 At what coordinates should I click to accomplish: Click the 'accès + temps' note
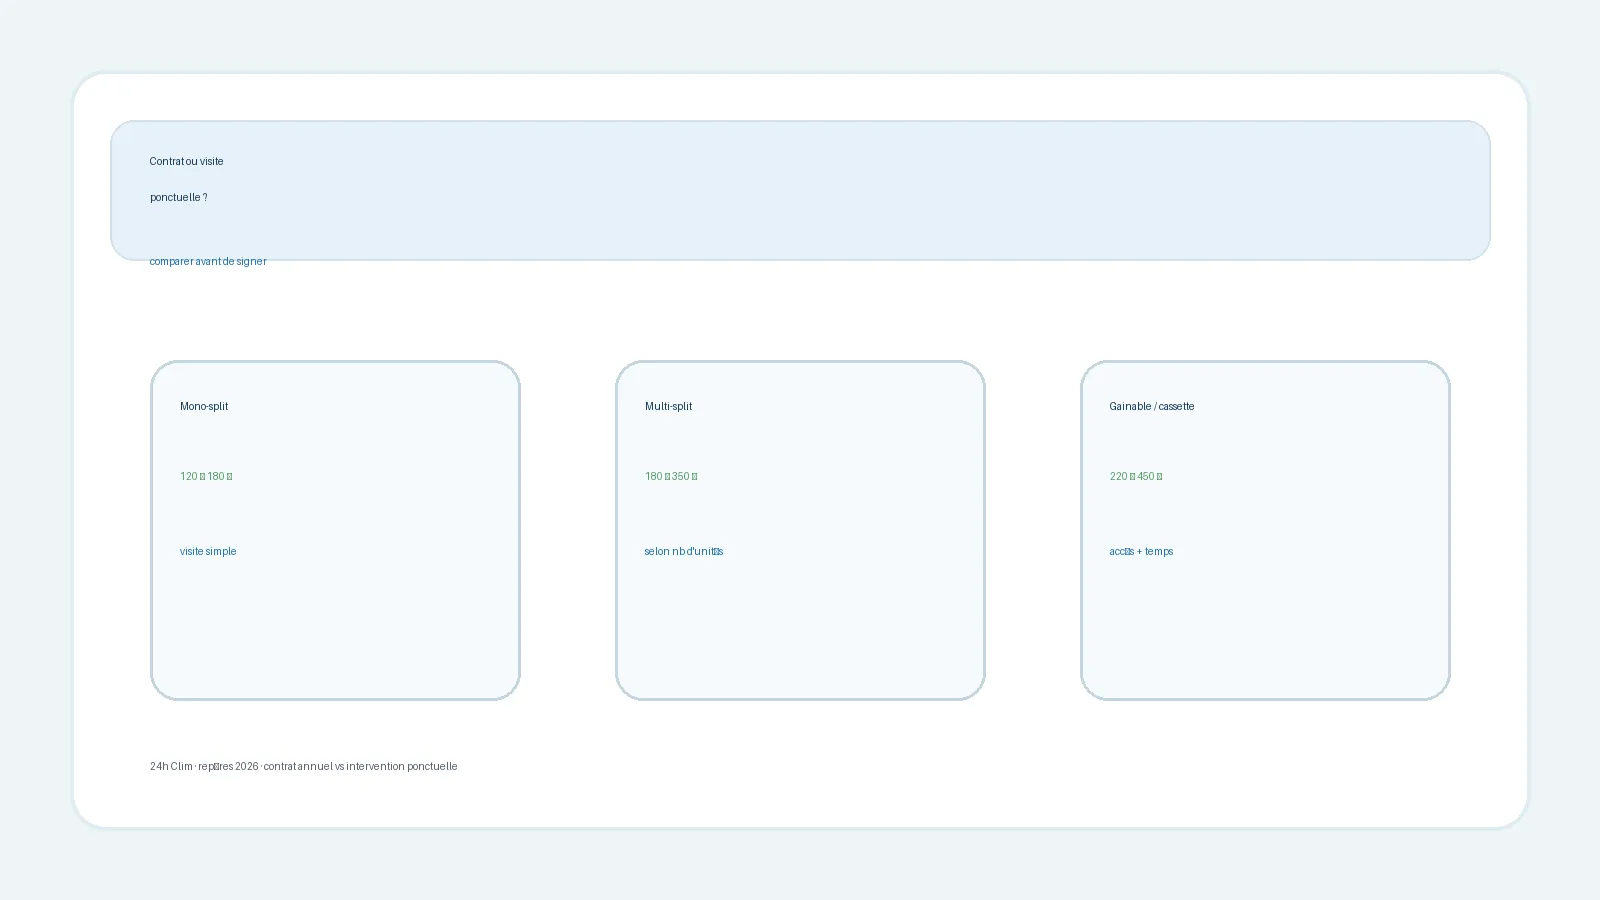click(1141, 551)
